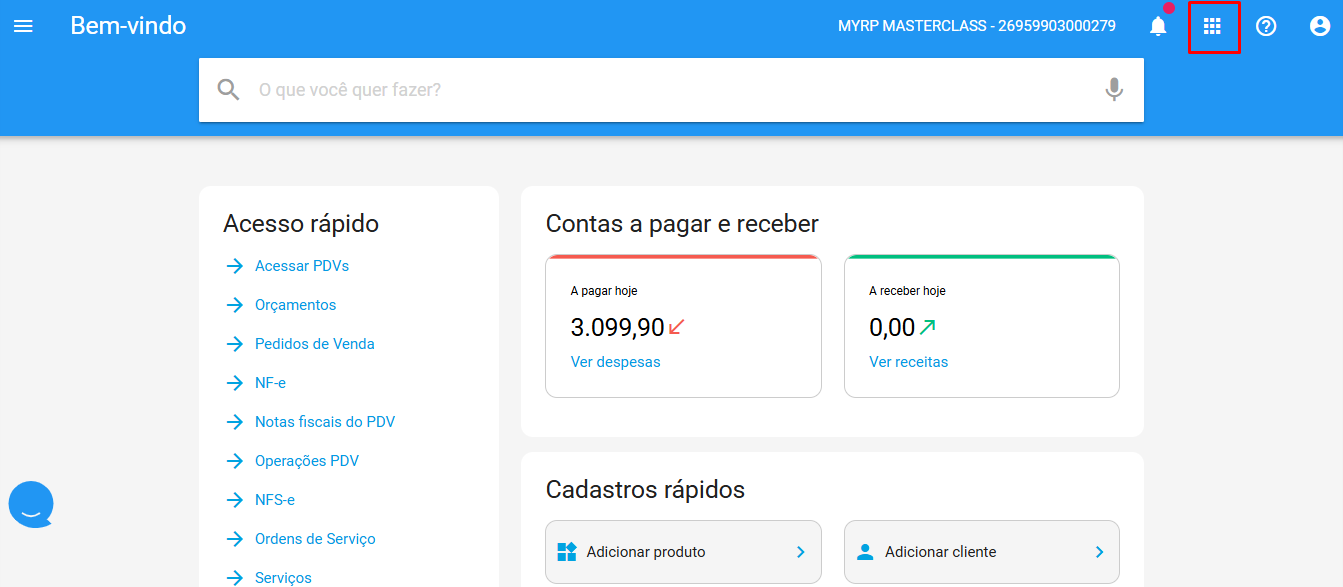Open the notifications bell

coord(1158,26)
